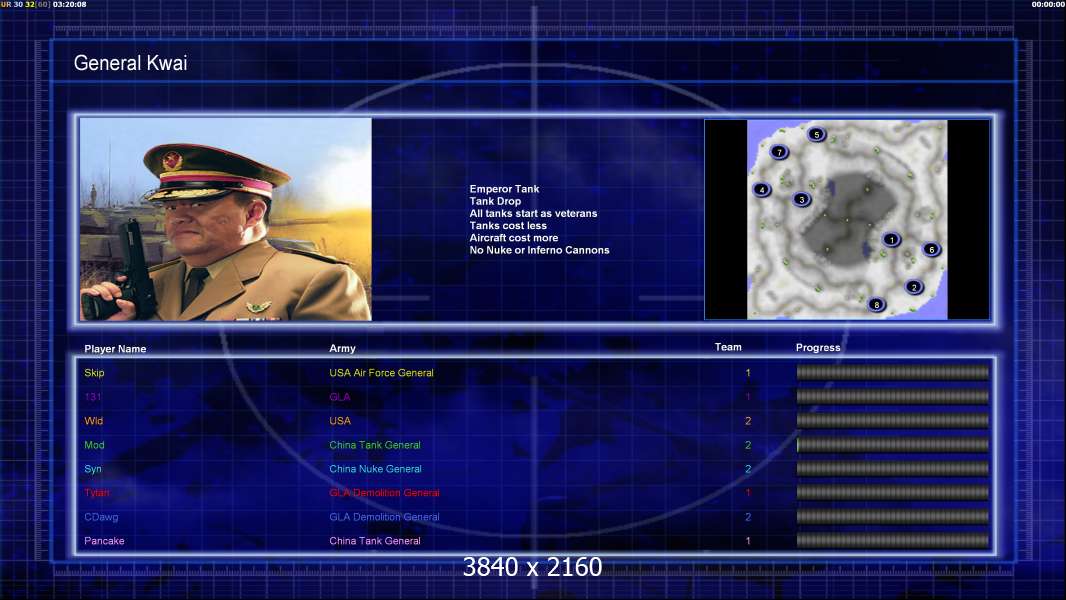Select player name Wld

coord(93,421)
